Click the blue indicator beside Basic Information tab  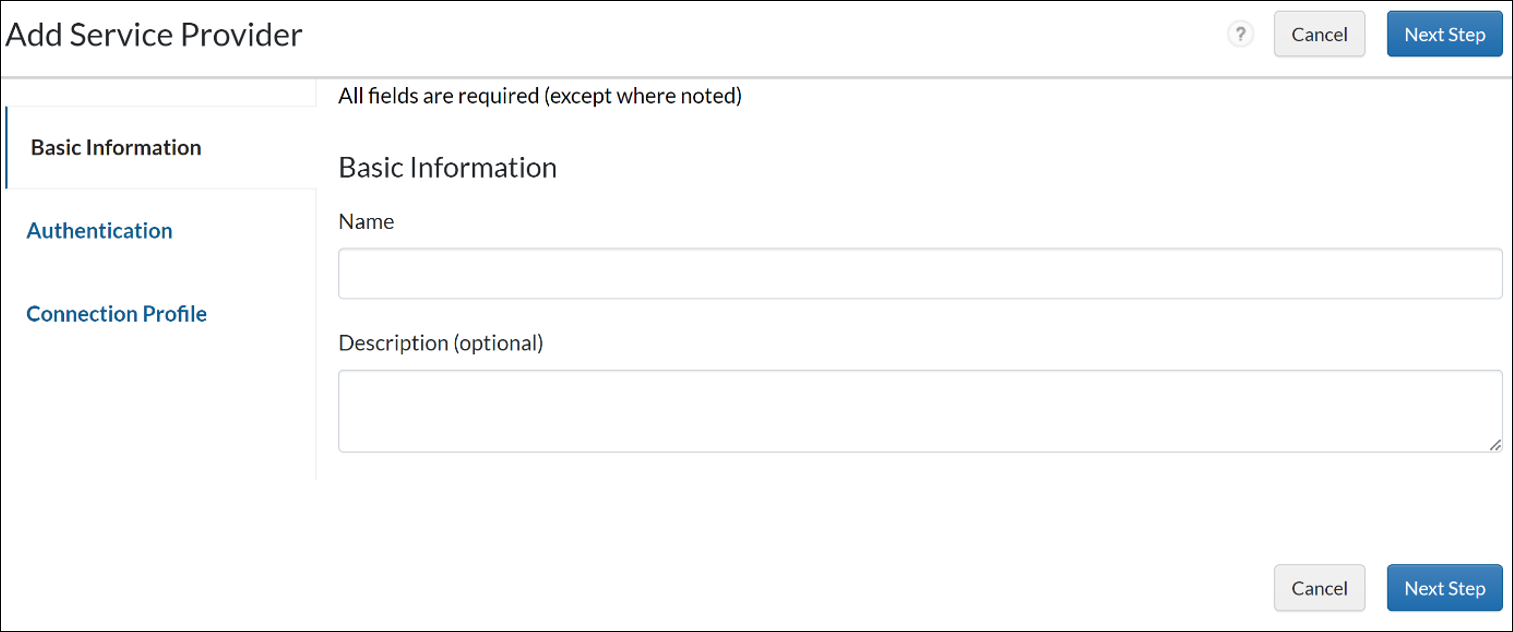tap(7, 148)
